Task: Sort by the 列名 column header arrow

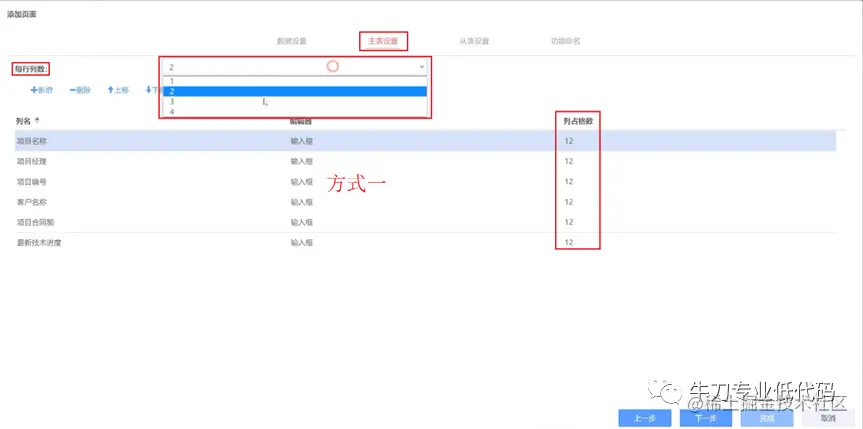Action: click(x=37, y=121)
